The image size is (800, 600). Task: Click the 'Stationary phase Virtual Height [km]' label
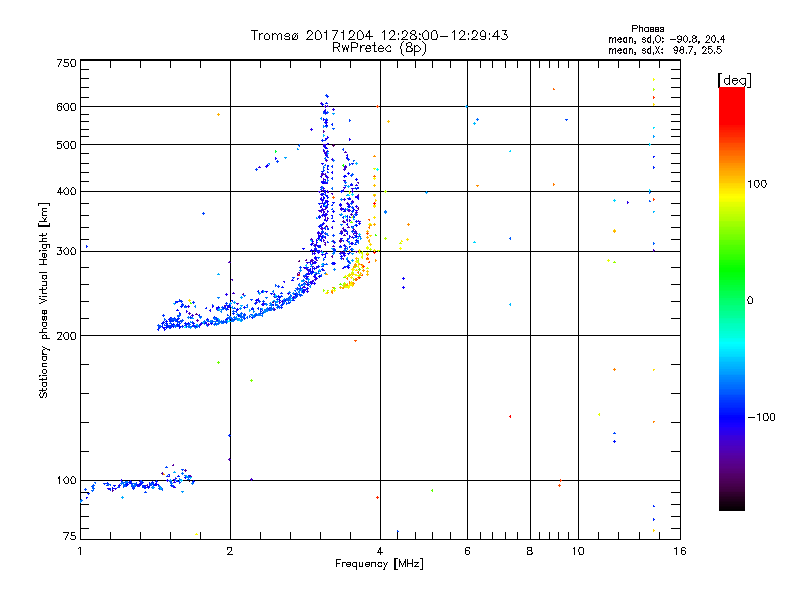pyautogui.click(x=44, y=300)
